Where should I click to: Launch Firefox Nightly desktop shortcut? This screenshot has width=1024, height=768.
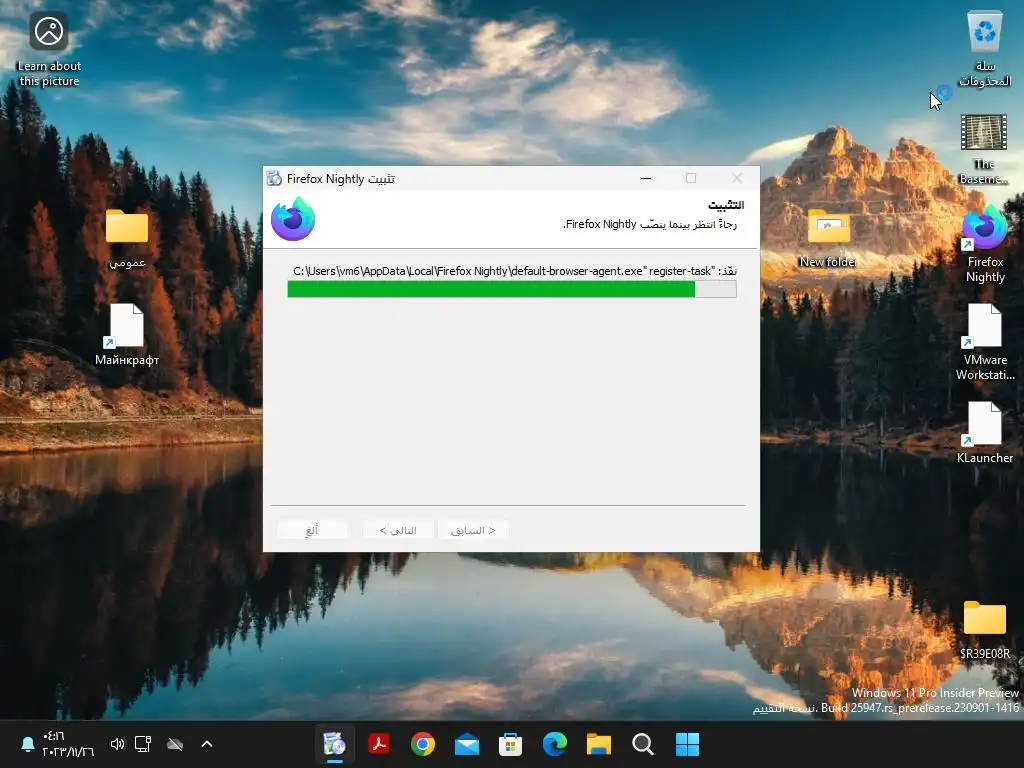click(985, 245)
